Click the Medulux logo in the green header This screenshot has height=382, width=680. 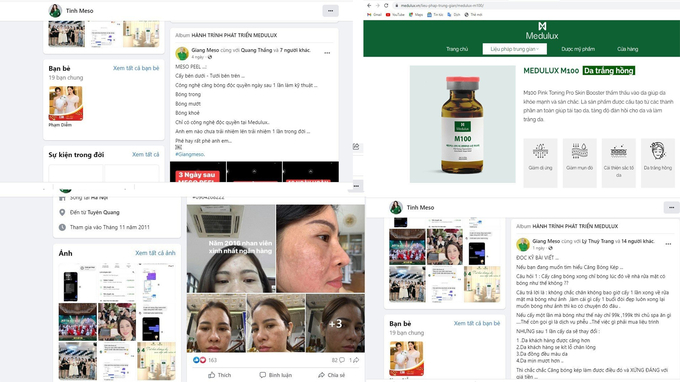[x=542, y=31]
